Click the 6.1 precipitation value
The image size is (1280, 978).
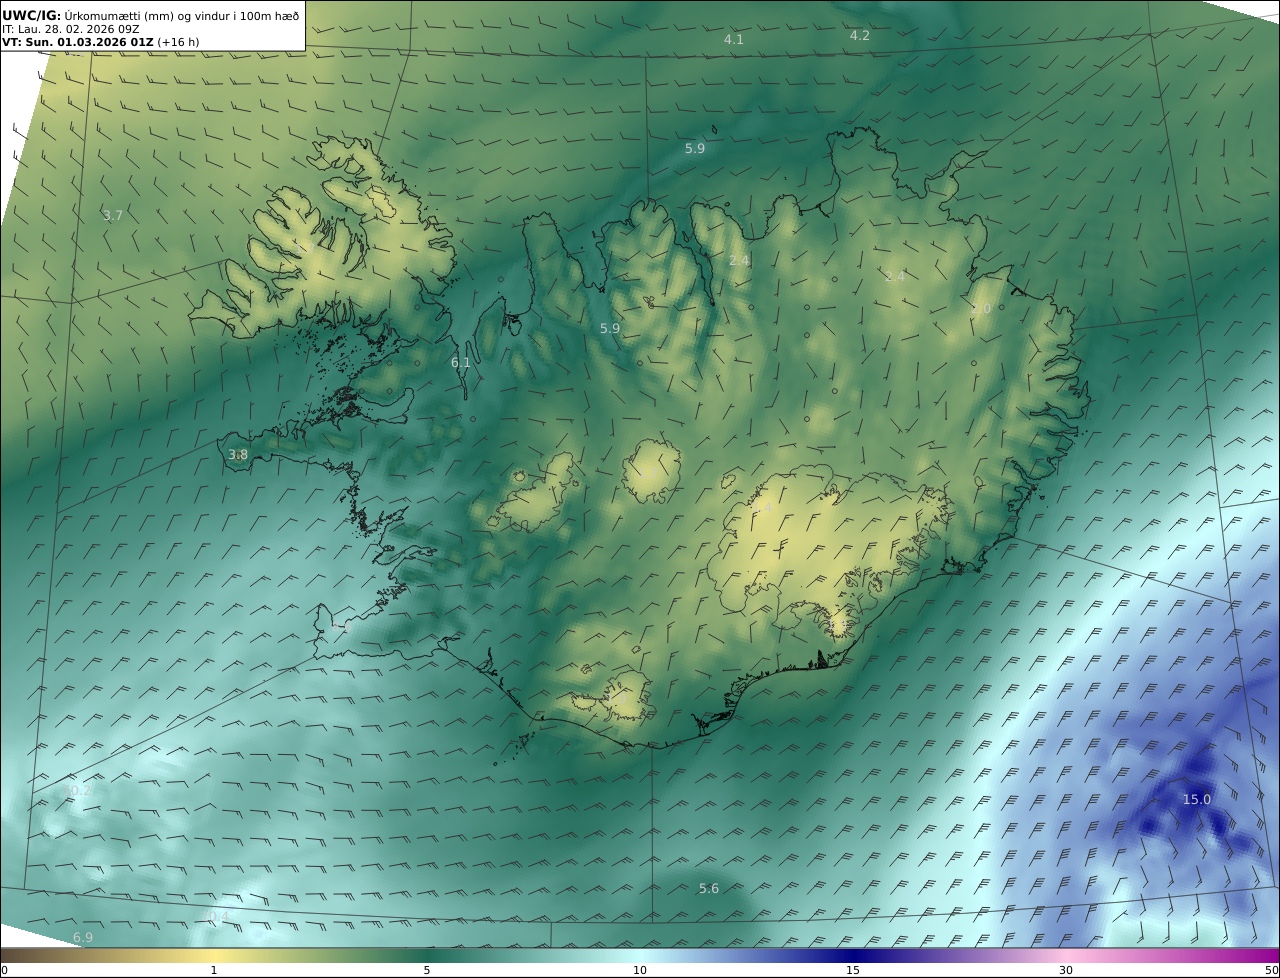[x=461, y=362]
